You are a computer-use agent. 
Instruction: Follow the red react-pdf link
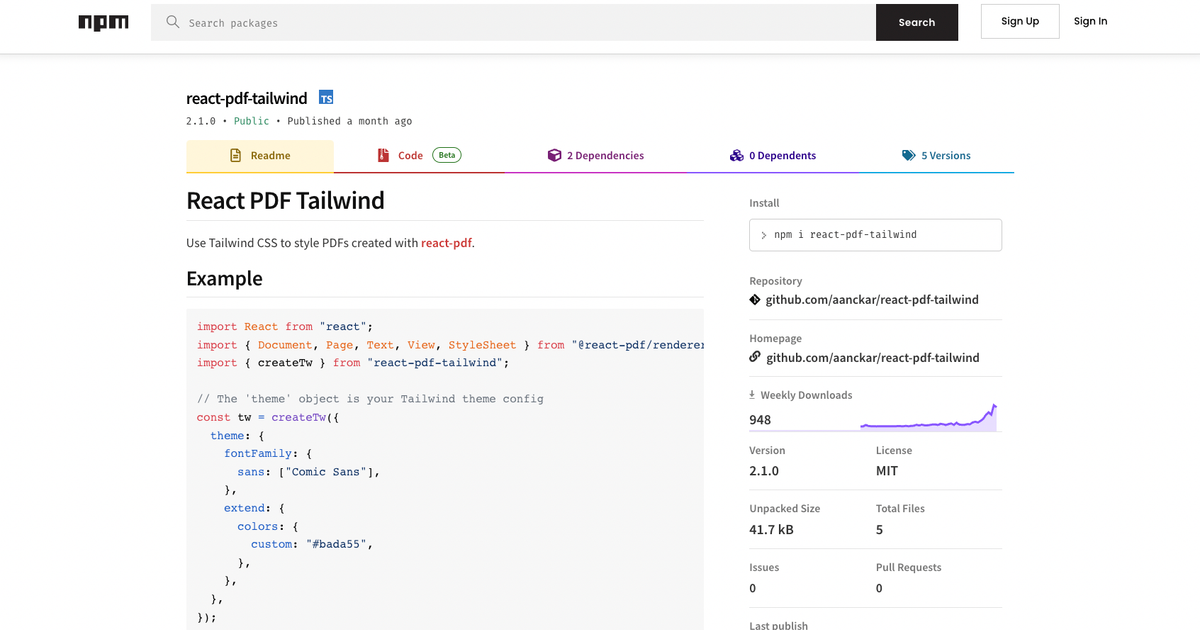[446, 243]
